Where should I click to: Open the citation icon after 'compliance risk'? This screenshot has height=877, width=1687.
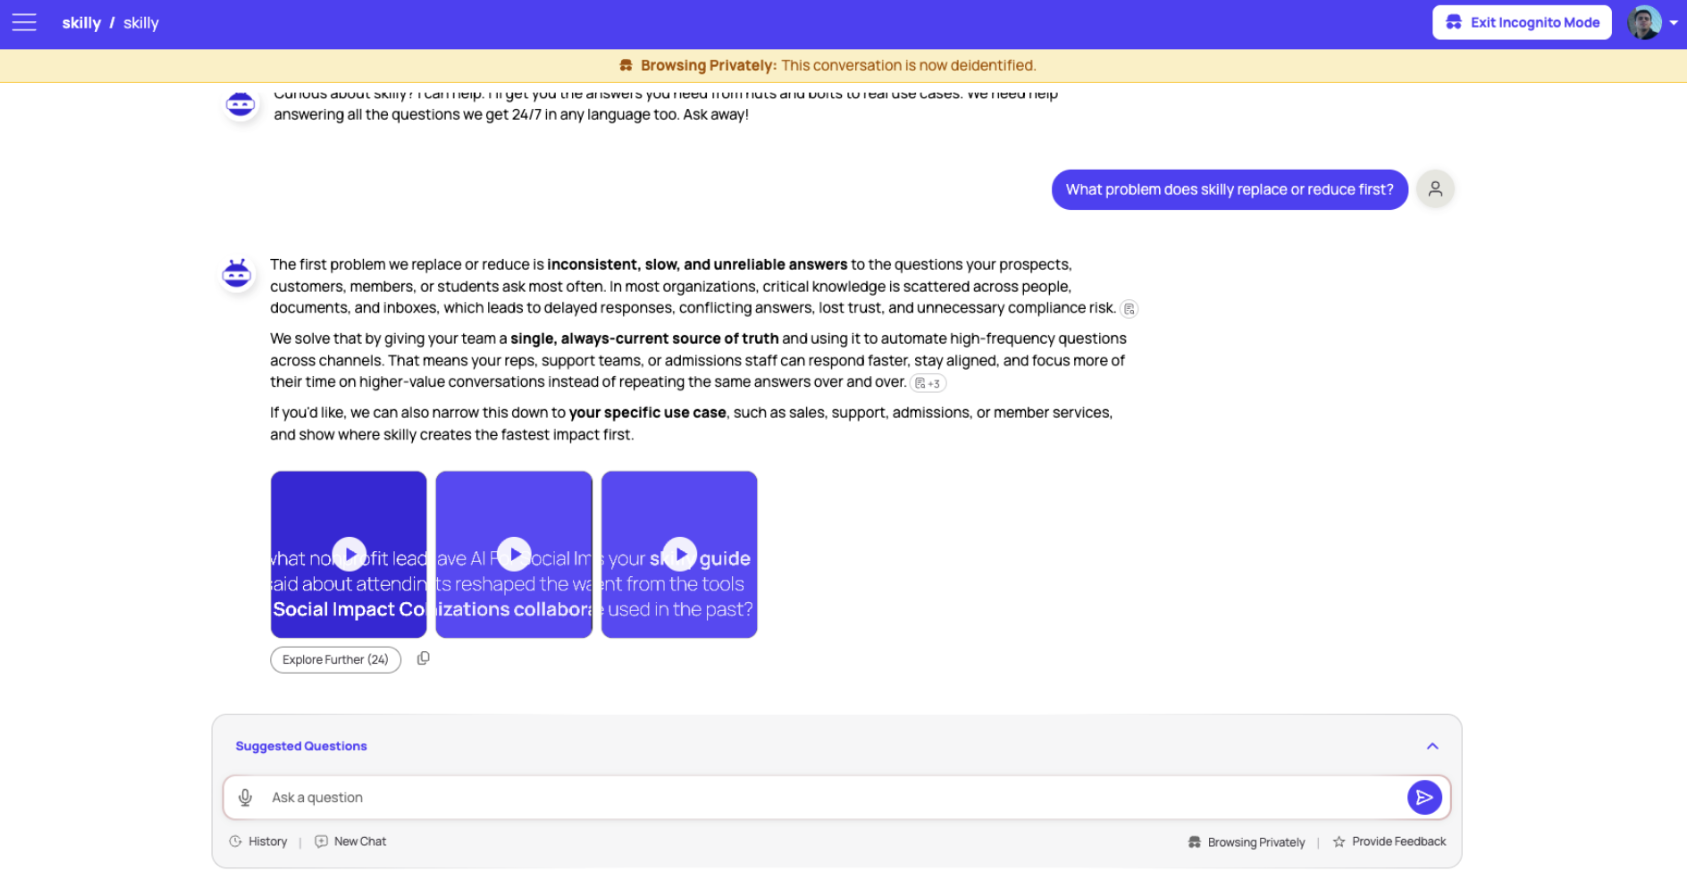(1129, 309)
